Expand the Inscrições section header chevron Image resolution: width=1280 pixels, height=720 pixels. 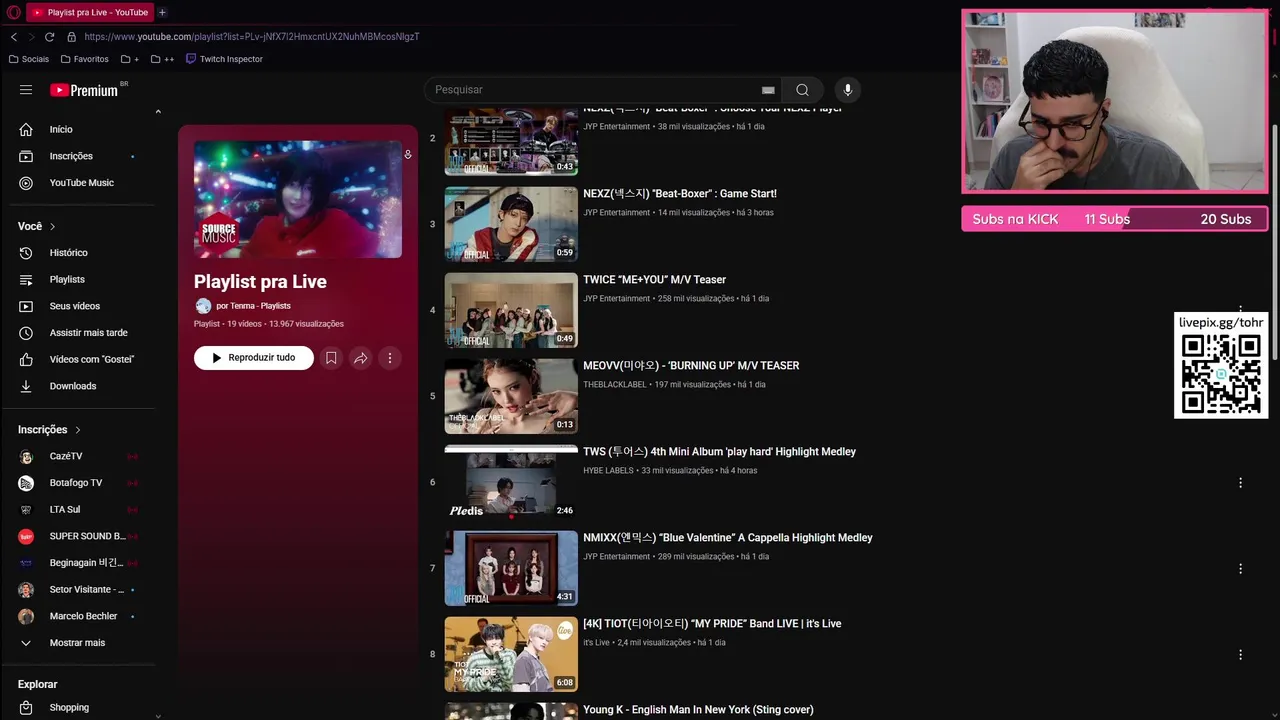coord(78,430)
